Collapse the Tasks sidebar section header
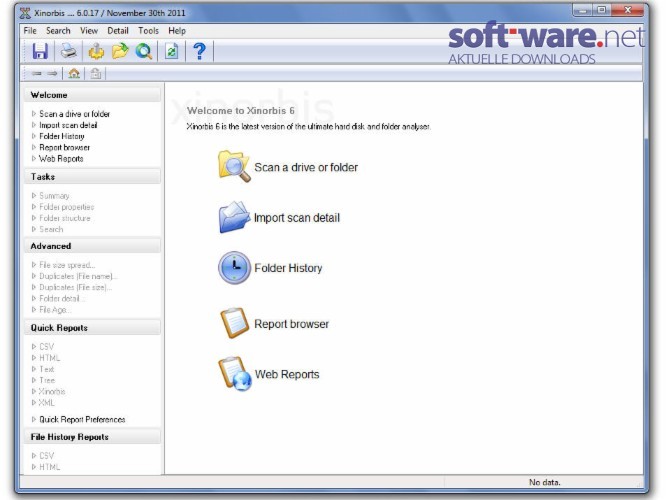 point(93,177)
